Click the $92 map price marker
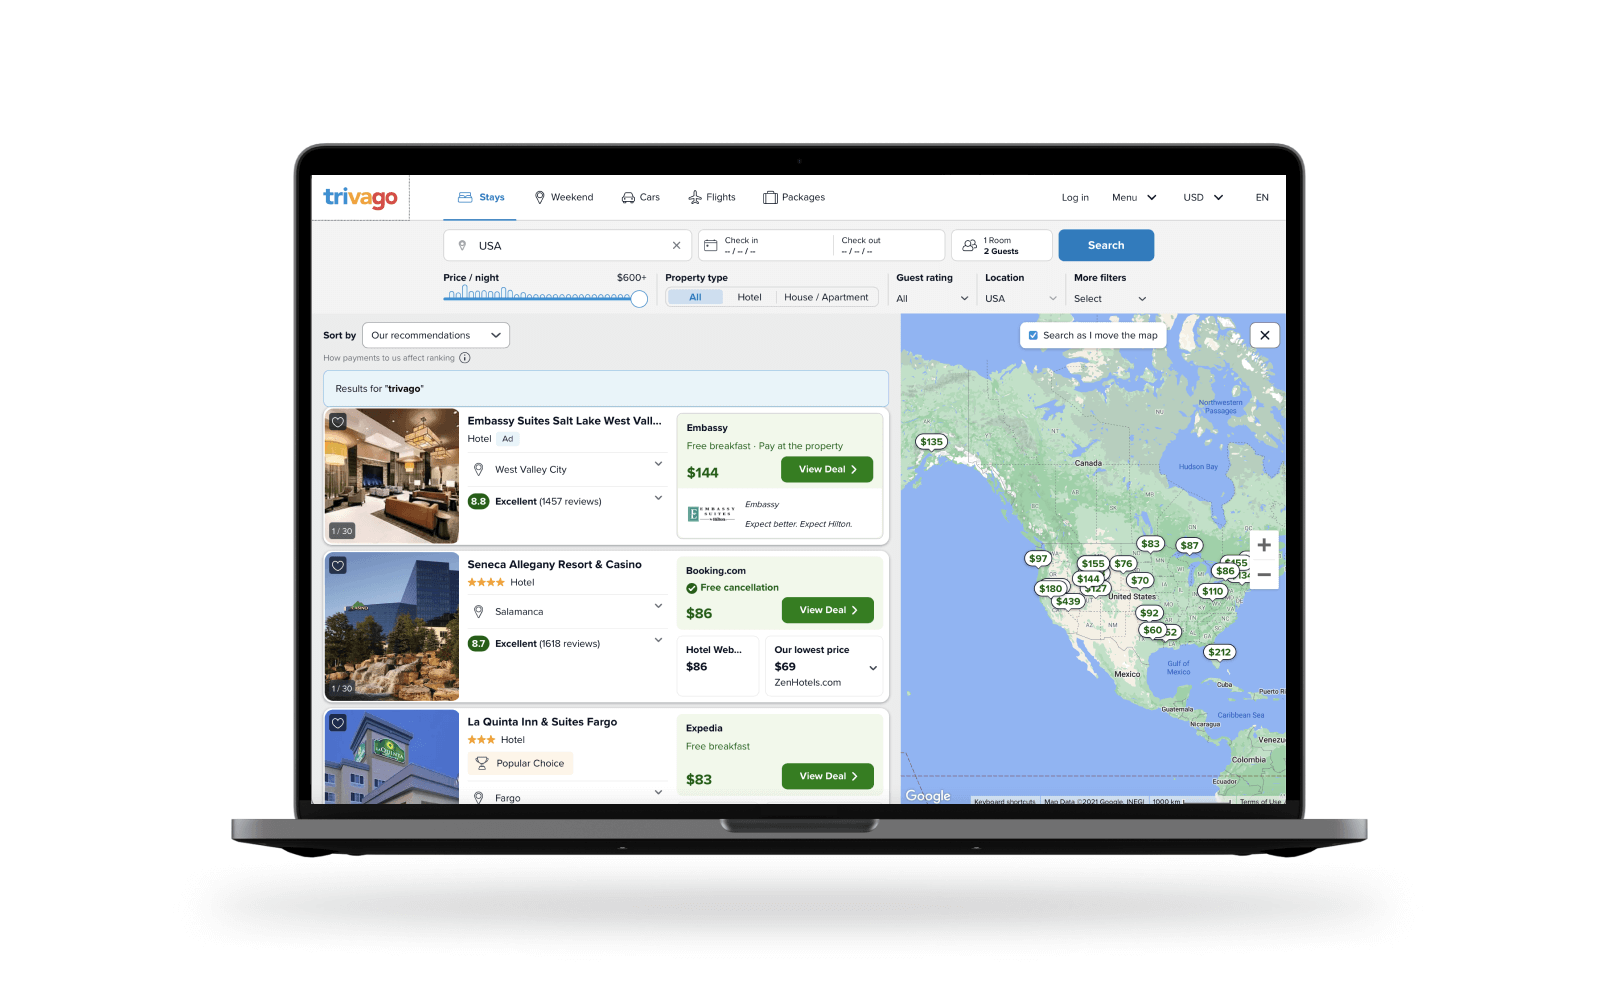 click(1150, 613)
